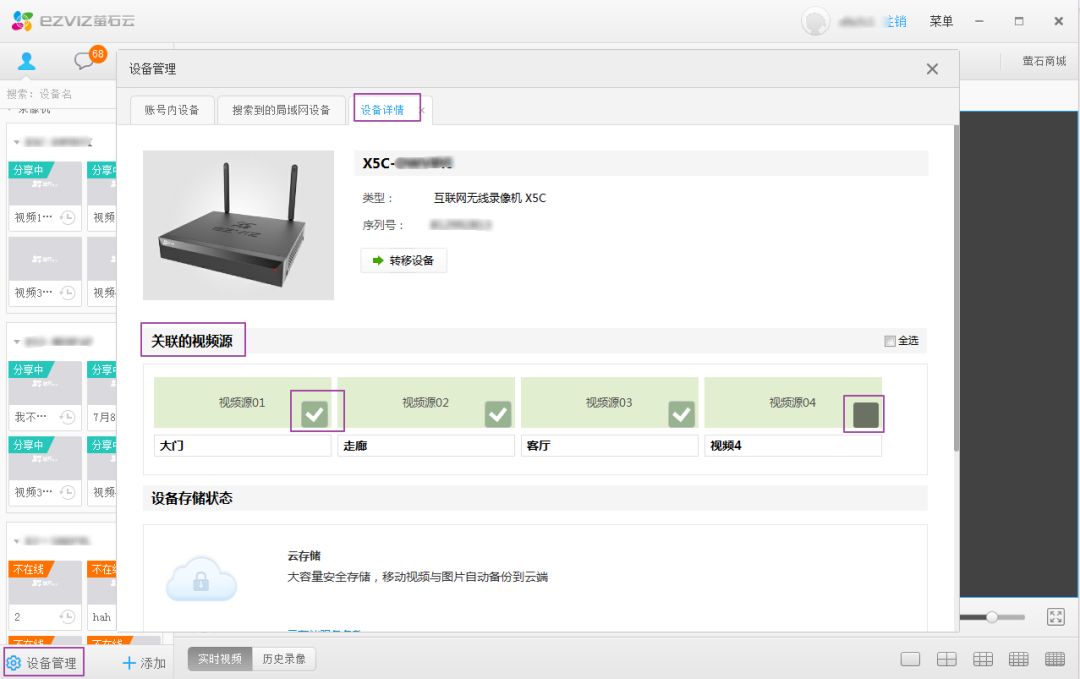Switch to nine-window grid layout
This screenshot has height=679, width=1080.
click(982, 659)
